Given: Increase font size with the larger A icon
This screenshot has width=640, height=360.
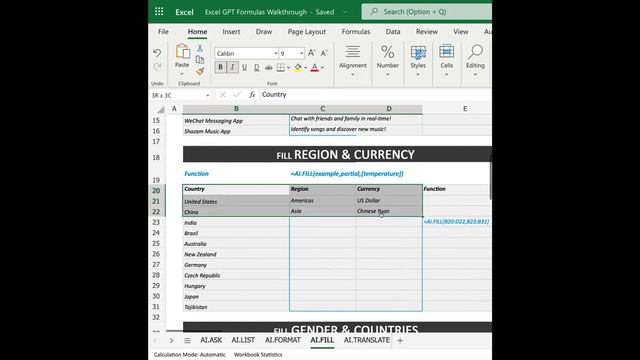Looking at the screenshot, I should tap(311, 53).
